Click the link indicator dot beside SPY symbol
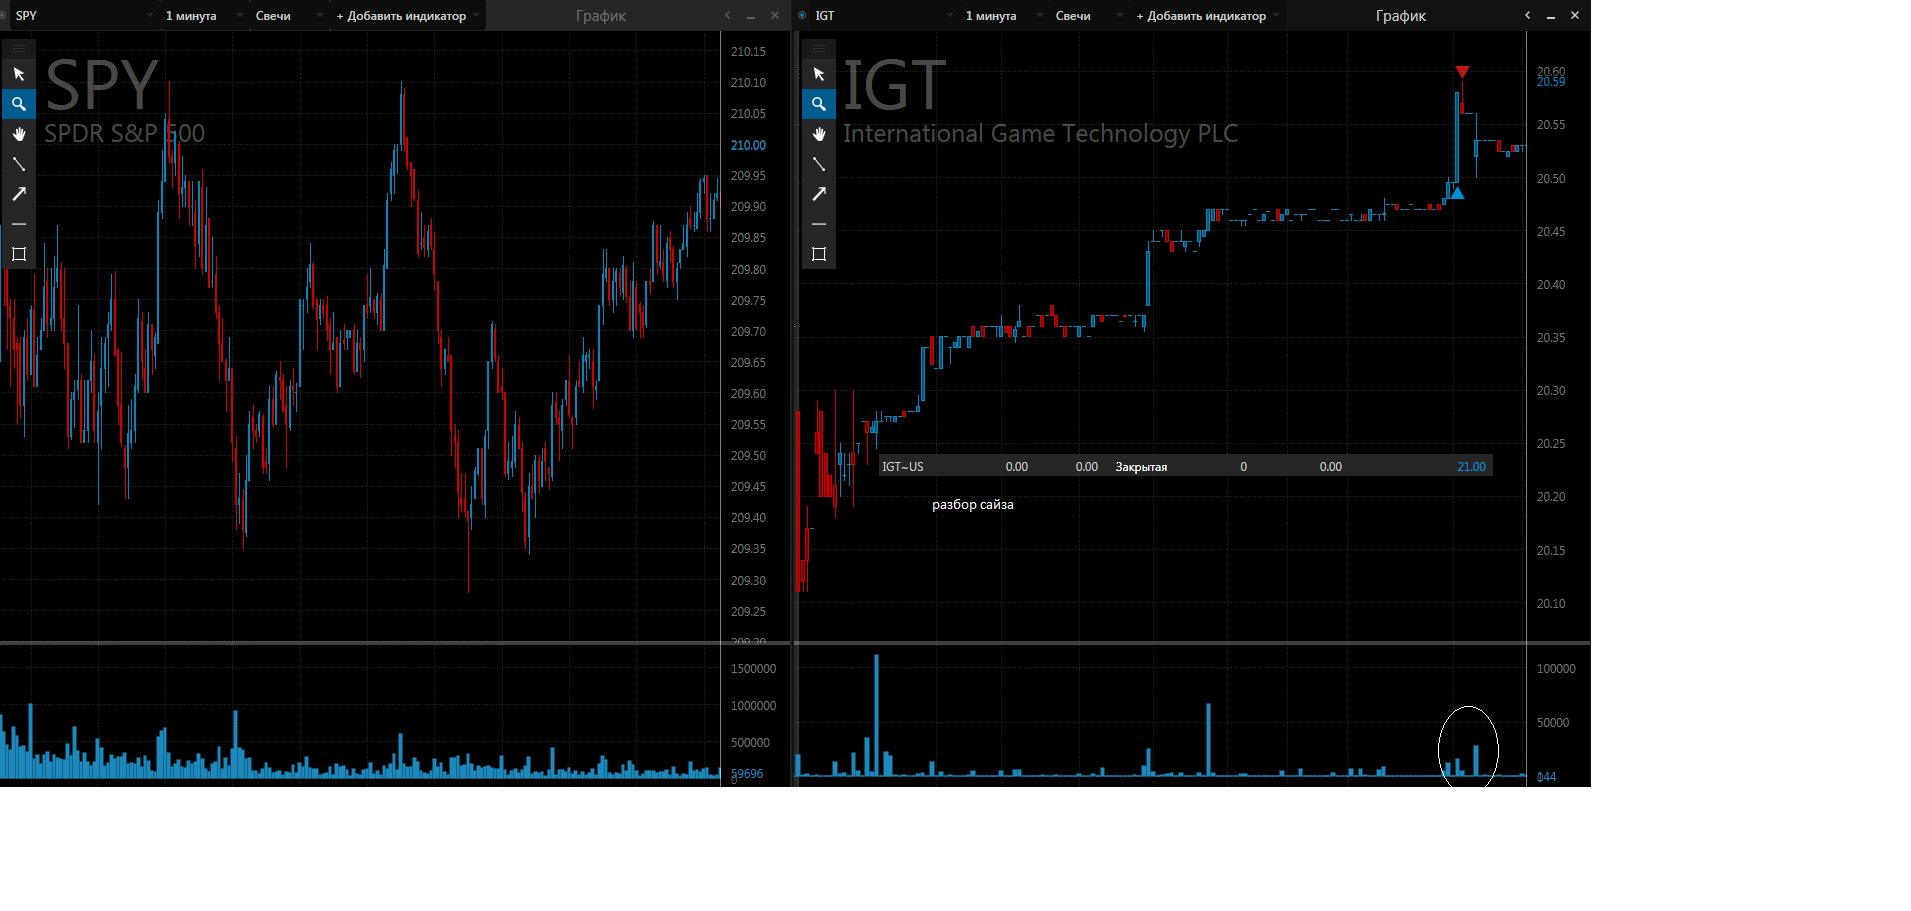The height and width of the screenshot is (911, 1911). (x=3, y=15)
